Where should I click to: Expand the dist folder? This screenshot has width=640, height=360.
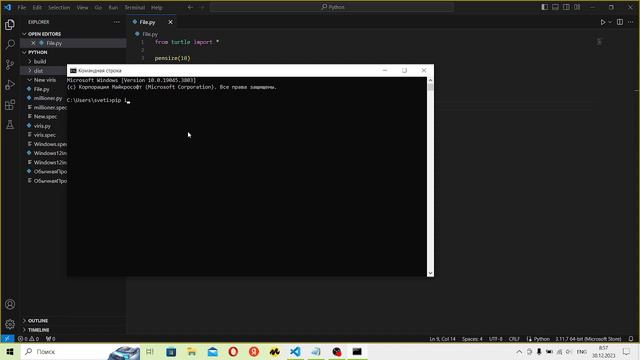(x=38, y=71)
